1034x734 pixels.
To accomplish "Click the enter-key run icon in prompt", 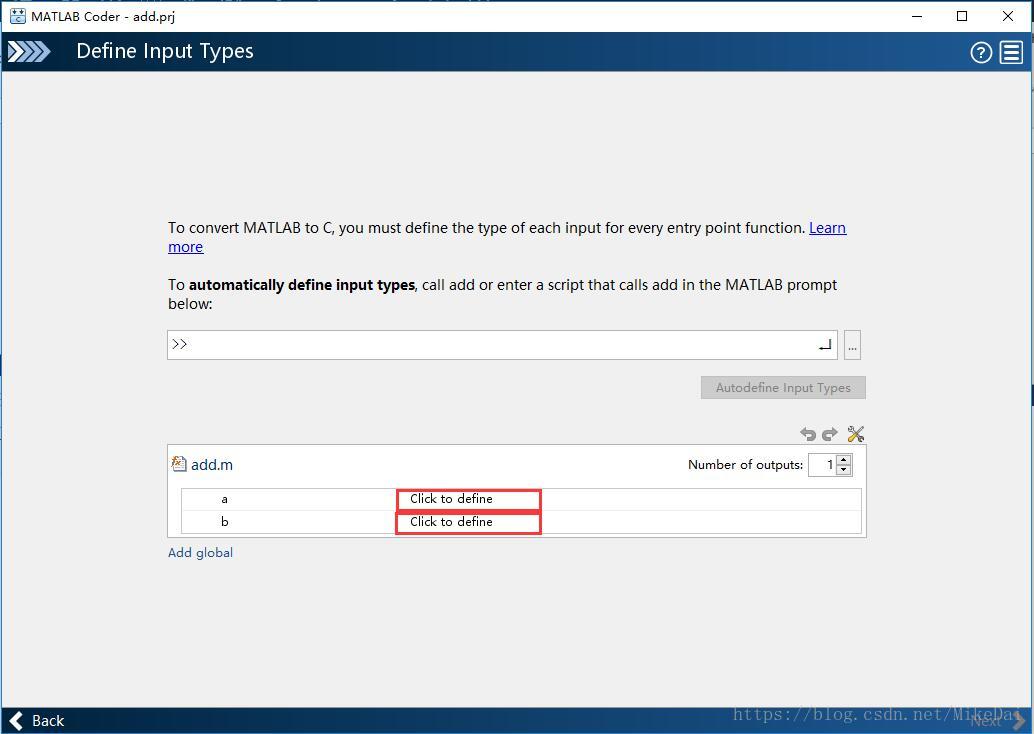I will coord(825,345).
